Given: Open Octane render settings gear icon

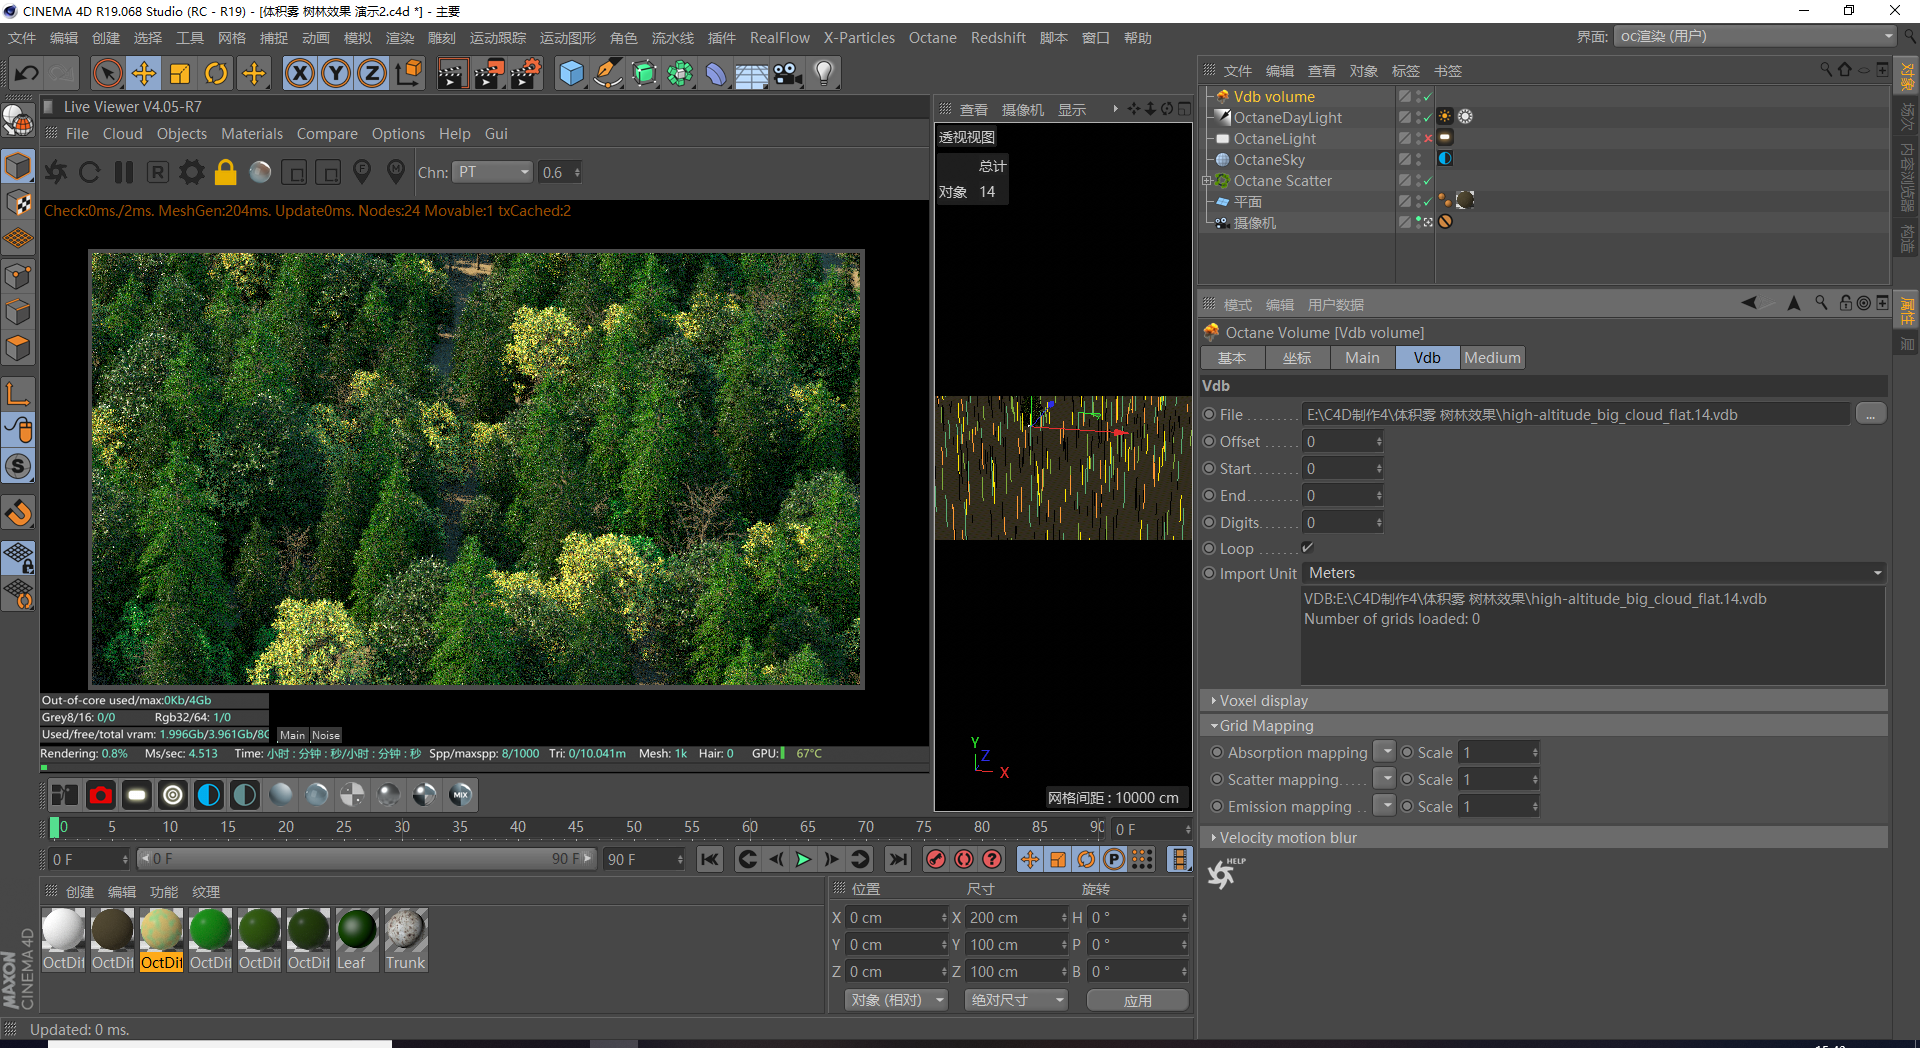Looking at the screenshot, I should pos(191,173).
